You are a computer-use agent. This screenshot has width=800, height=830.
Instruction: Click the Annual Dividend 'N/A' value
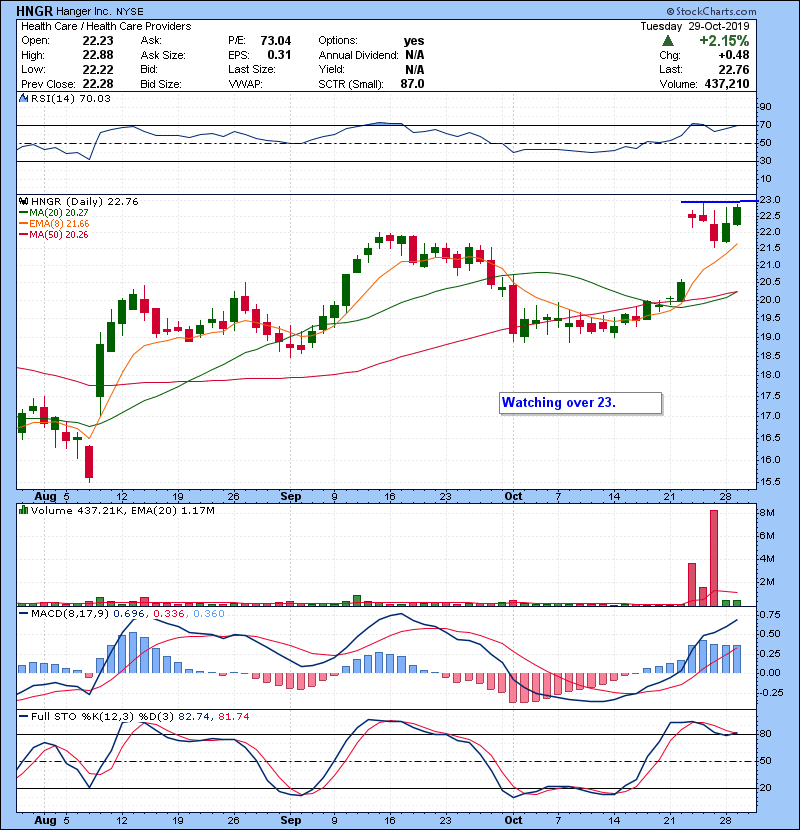pos(415,55)
